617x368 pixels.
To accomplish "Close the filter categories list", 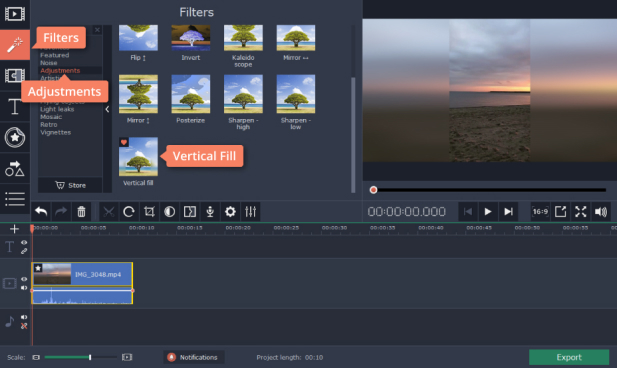I will pyautogui.click(x=97, y=30).
